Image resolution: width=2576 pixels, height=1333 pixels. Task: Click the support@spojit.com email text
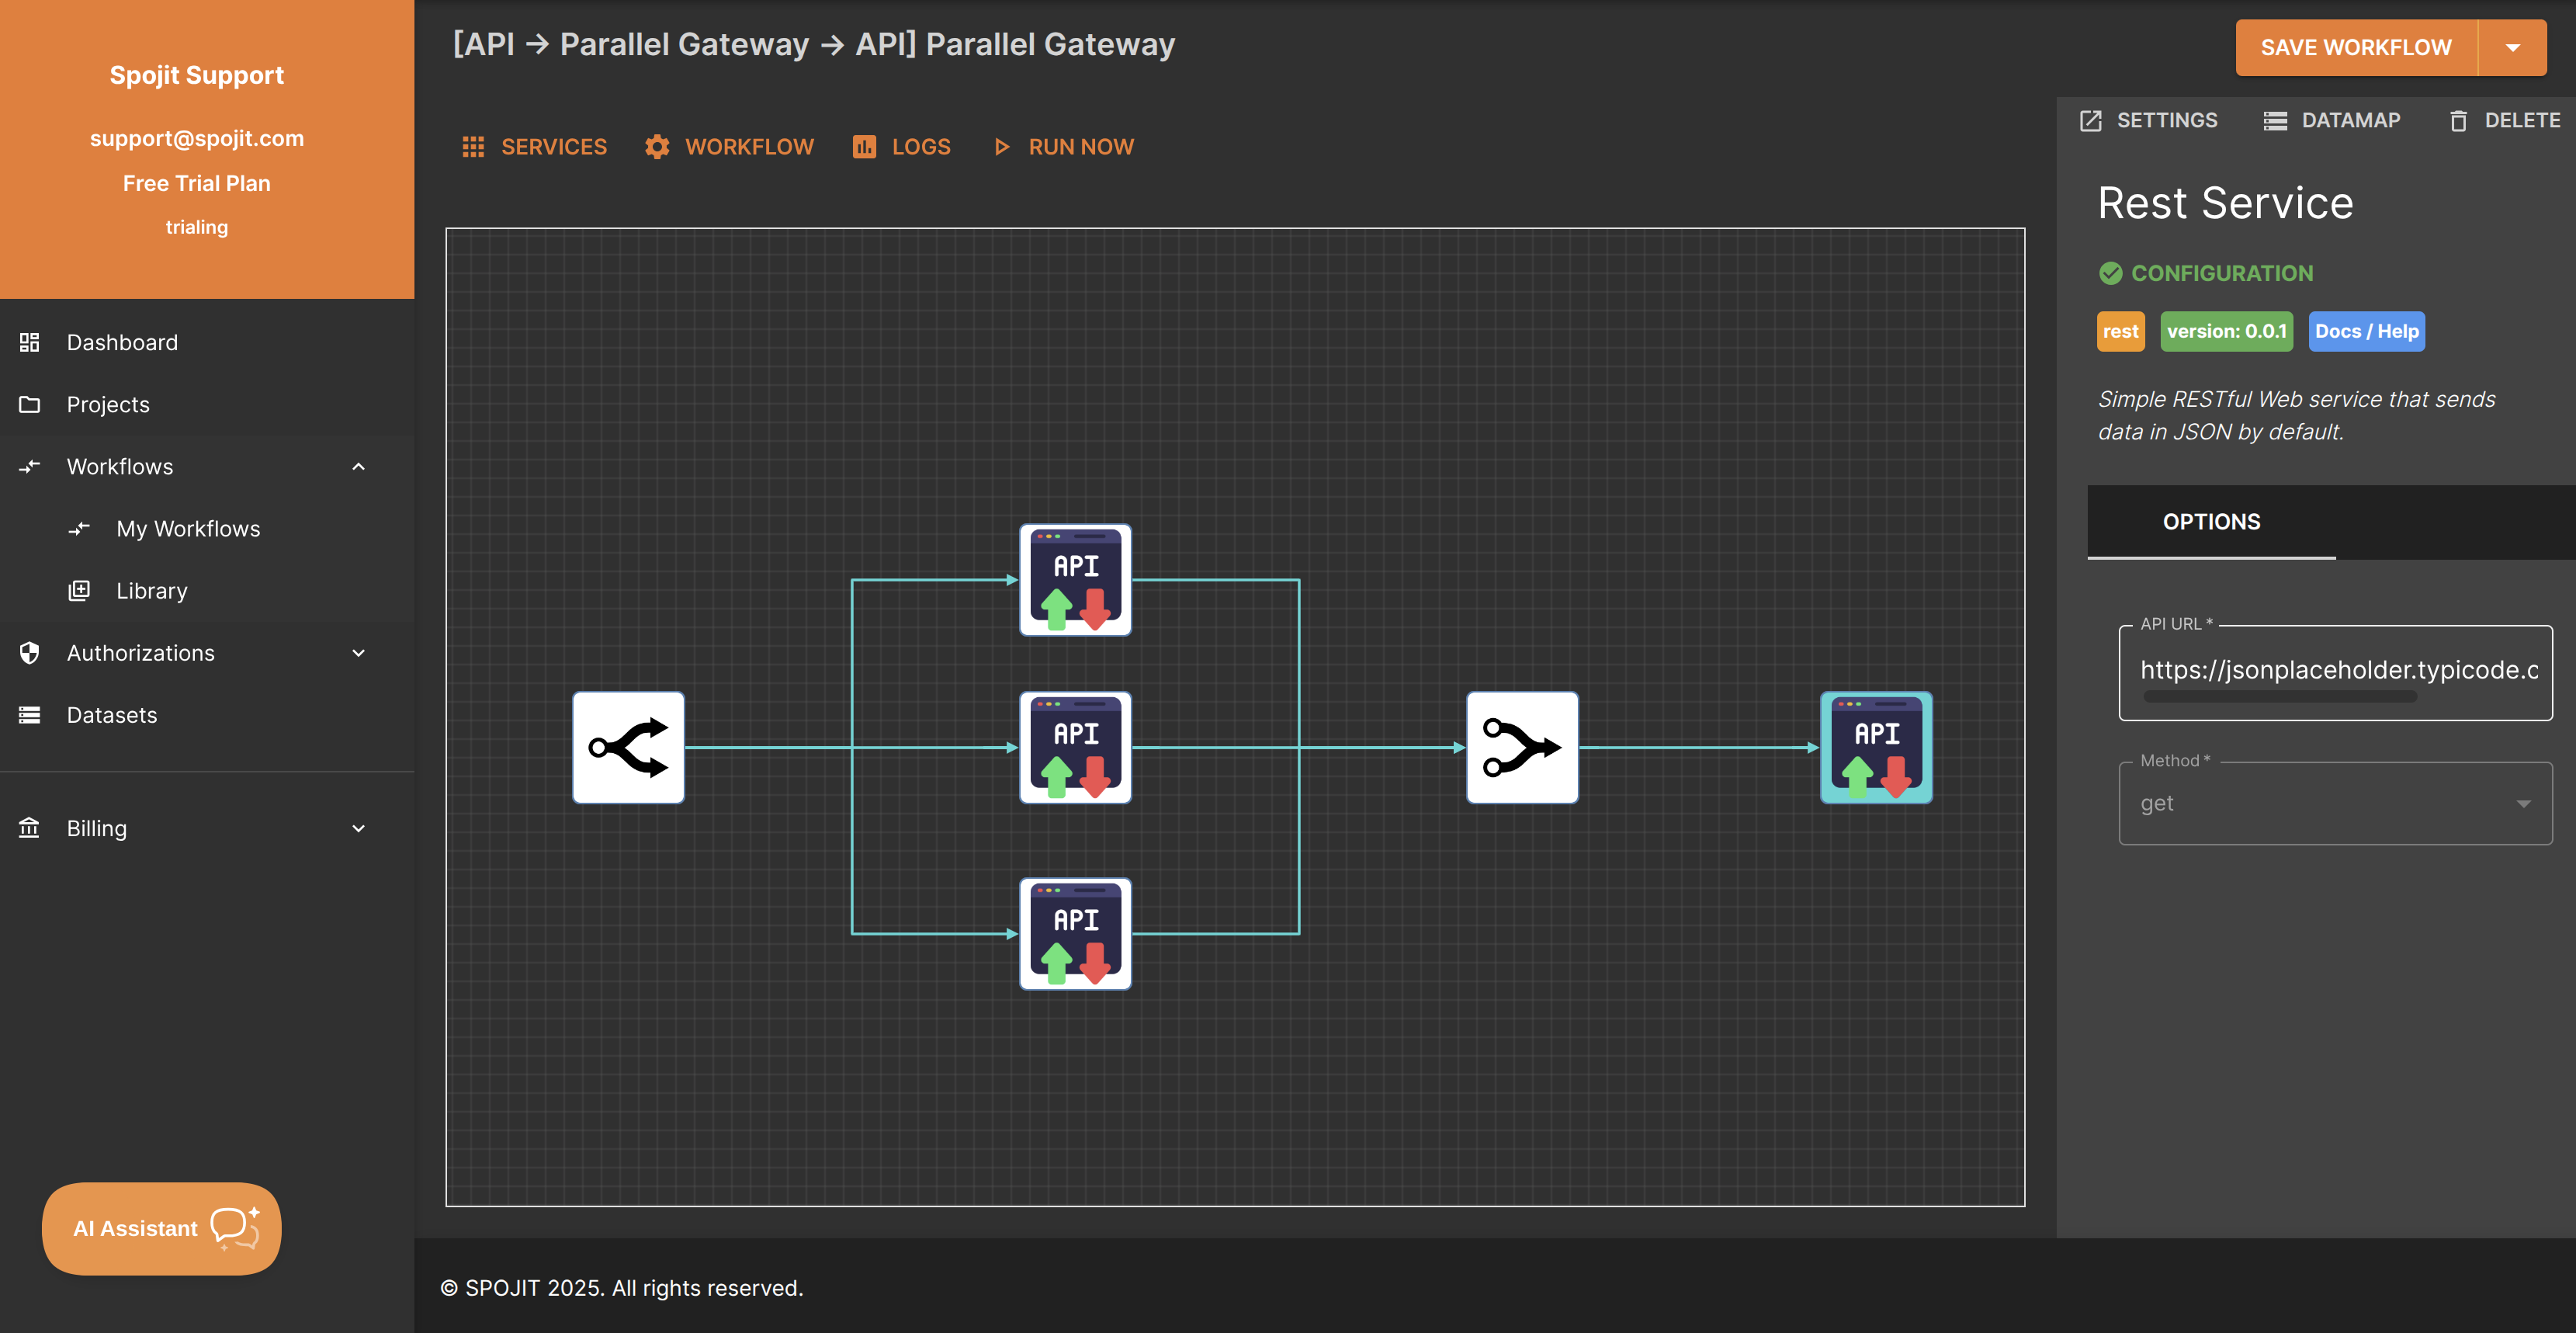coord(197,138)
